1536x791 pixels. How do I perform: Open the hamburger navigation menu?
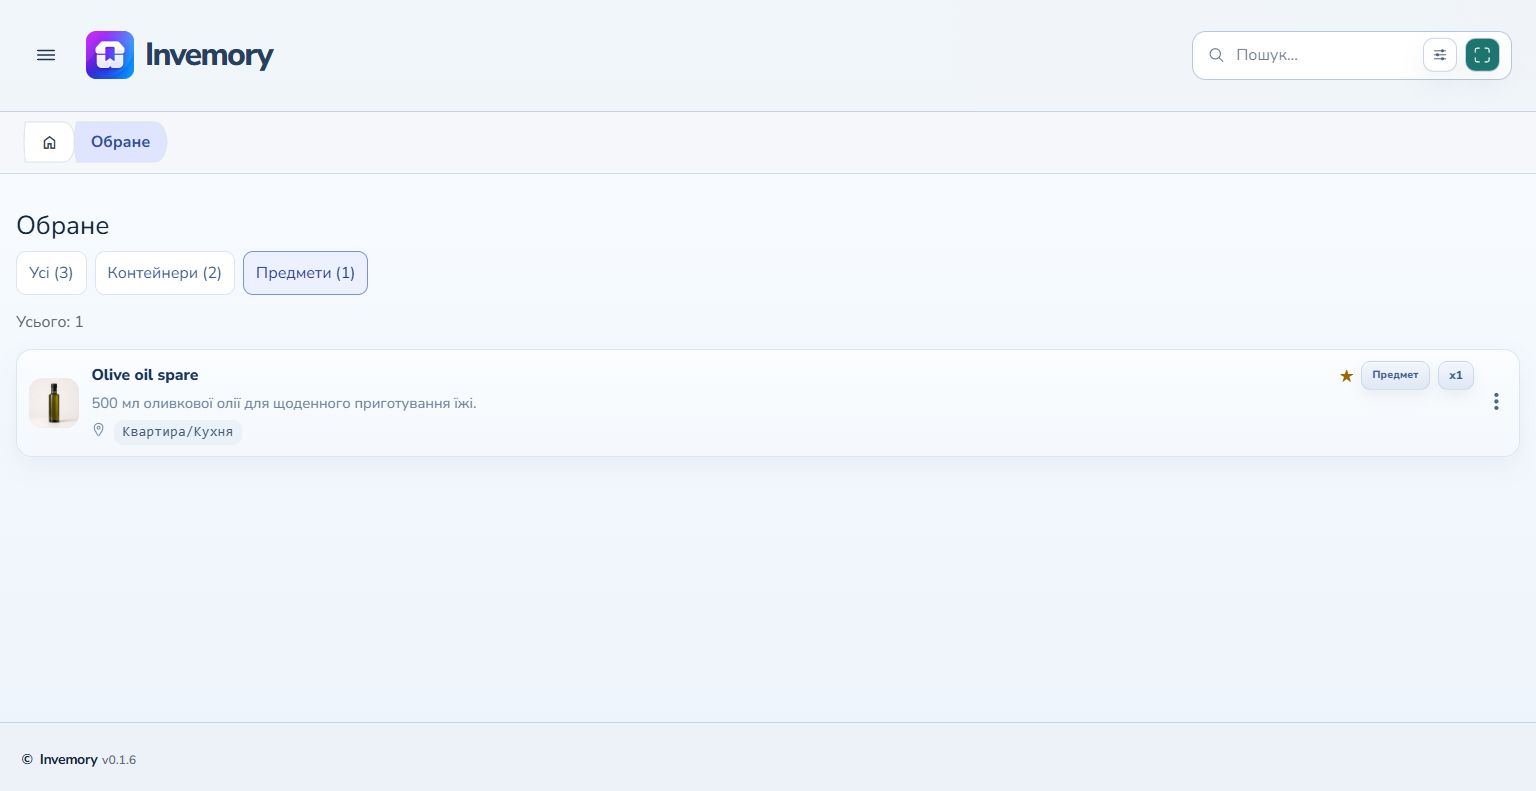click(46, 55)
